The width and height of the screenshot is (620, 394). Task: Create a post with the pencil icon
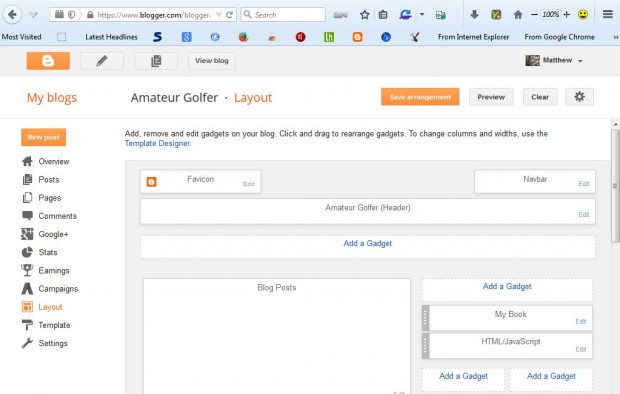point(102,61)
